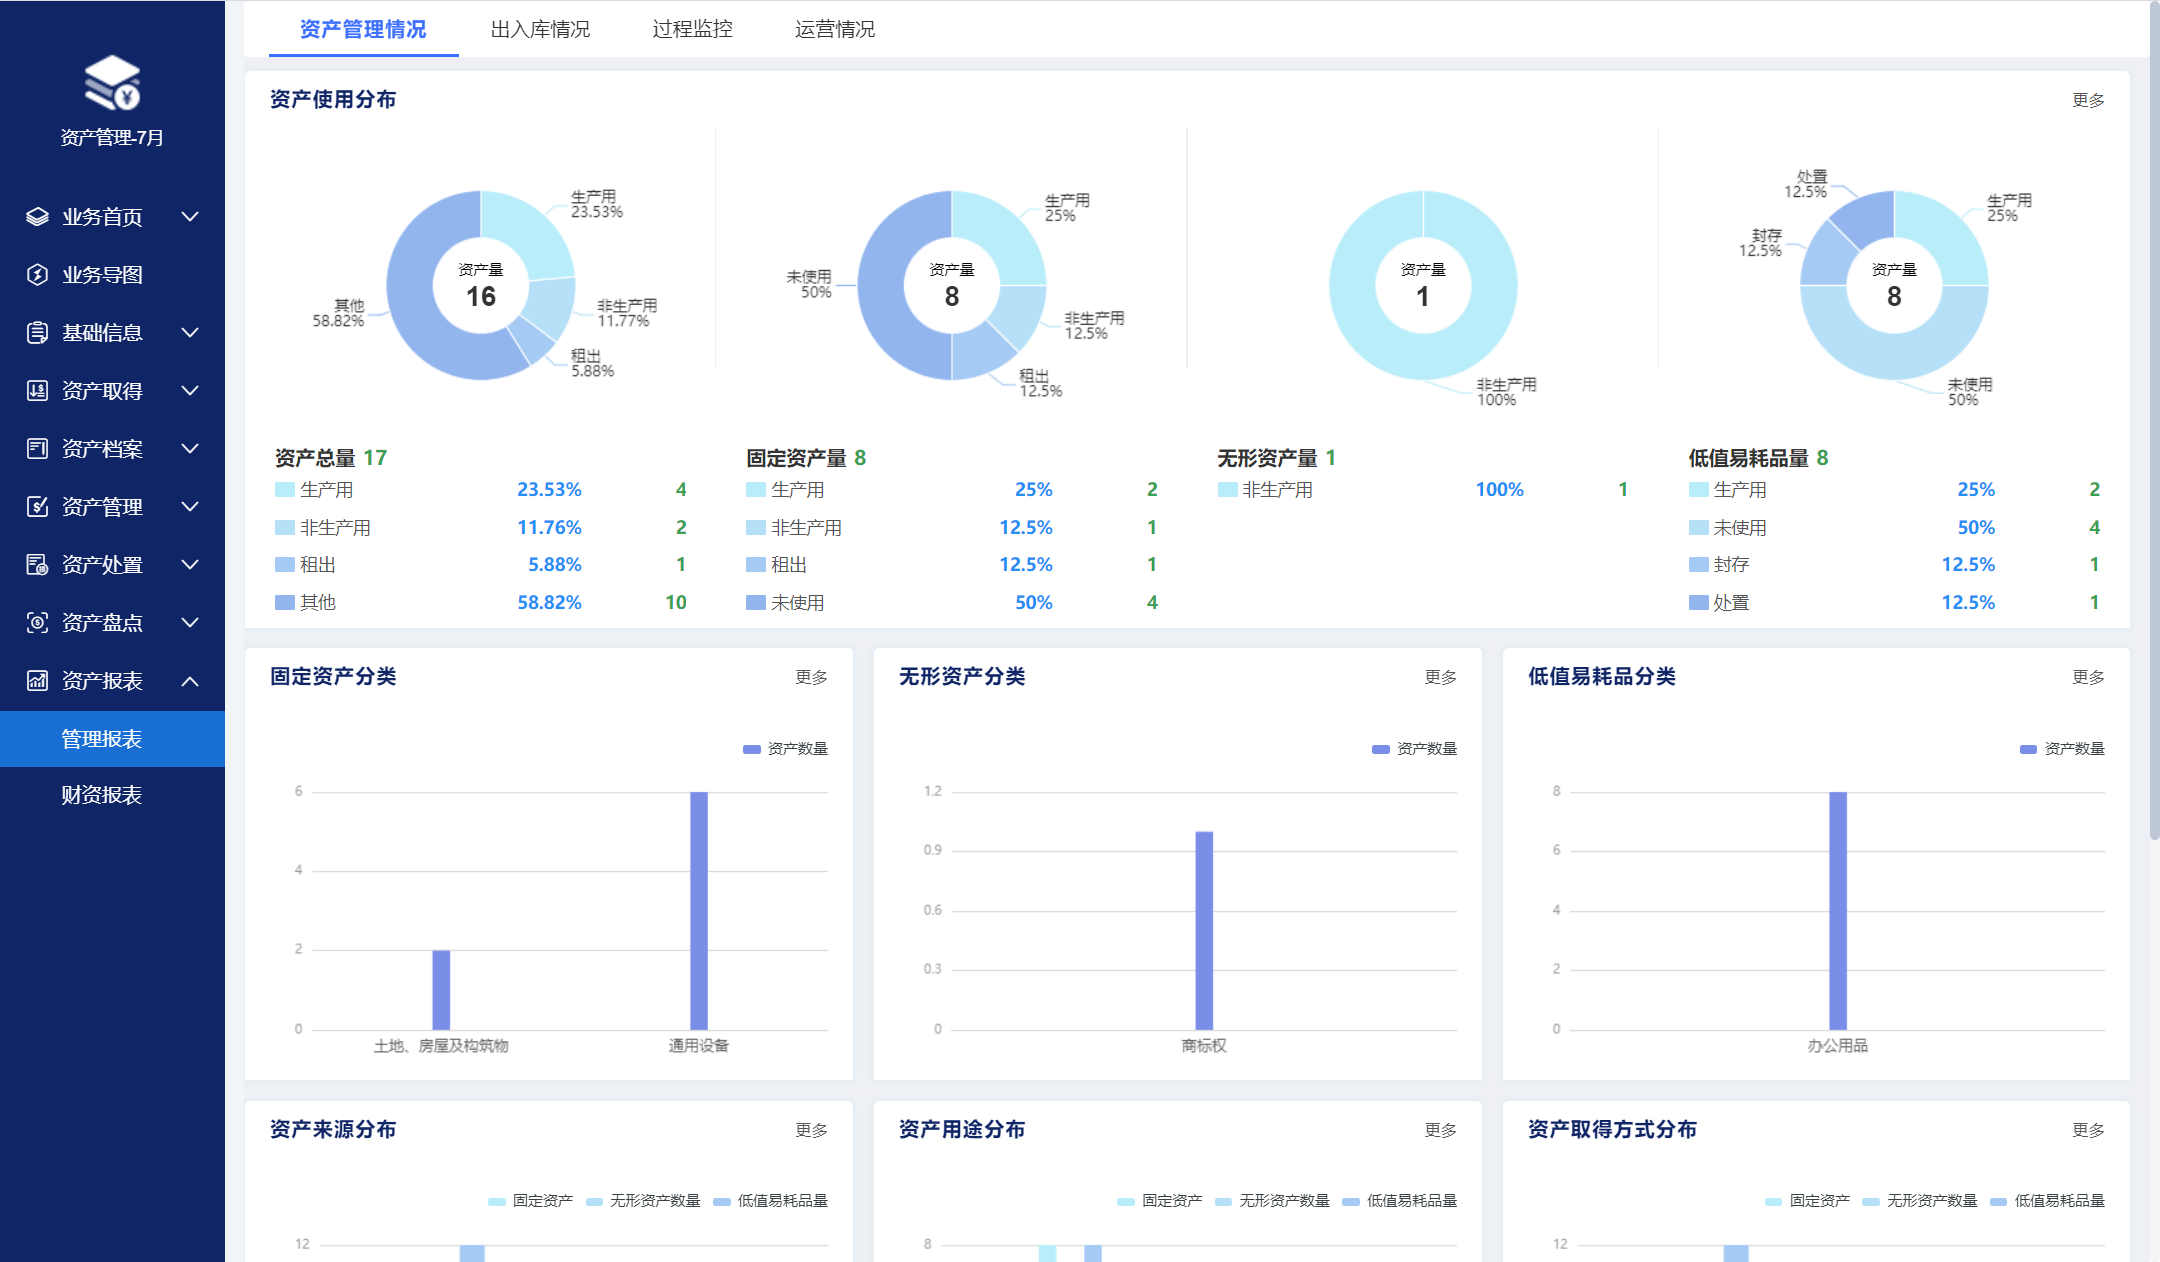Image resolution: width=2160 pixels, height=1262 pixels.
Task: Switch to the 出入库情况 tab
Action: click(540, 29)
